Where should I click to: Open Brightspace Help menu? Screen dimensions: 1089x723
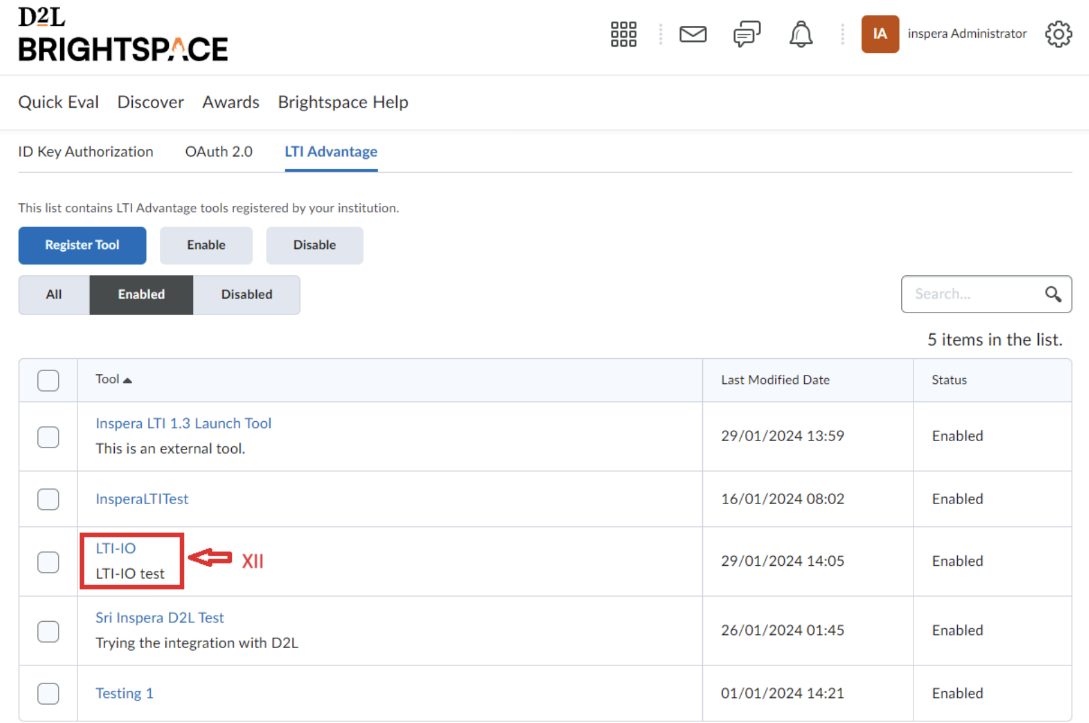pyautogui.click(x=343, y=102)
